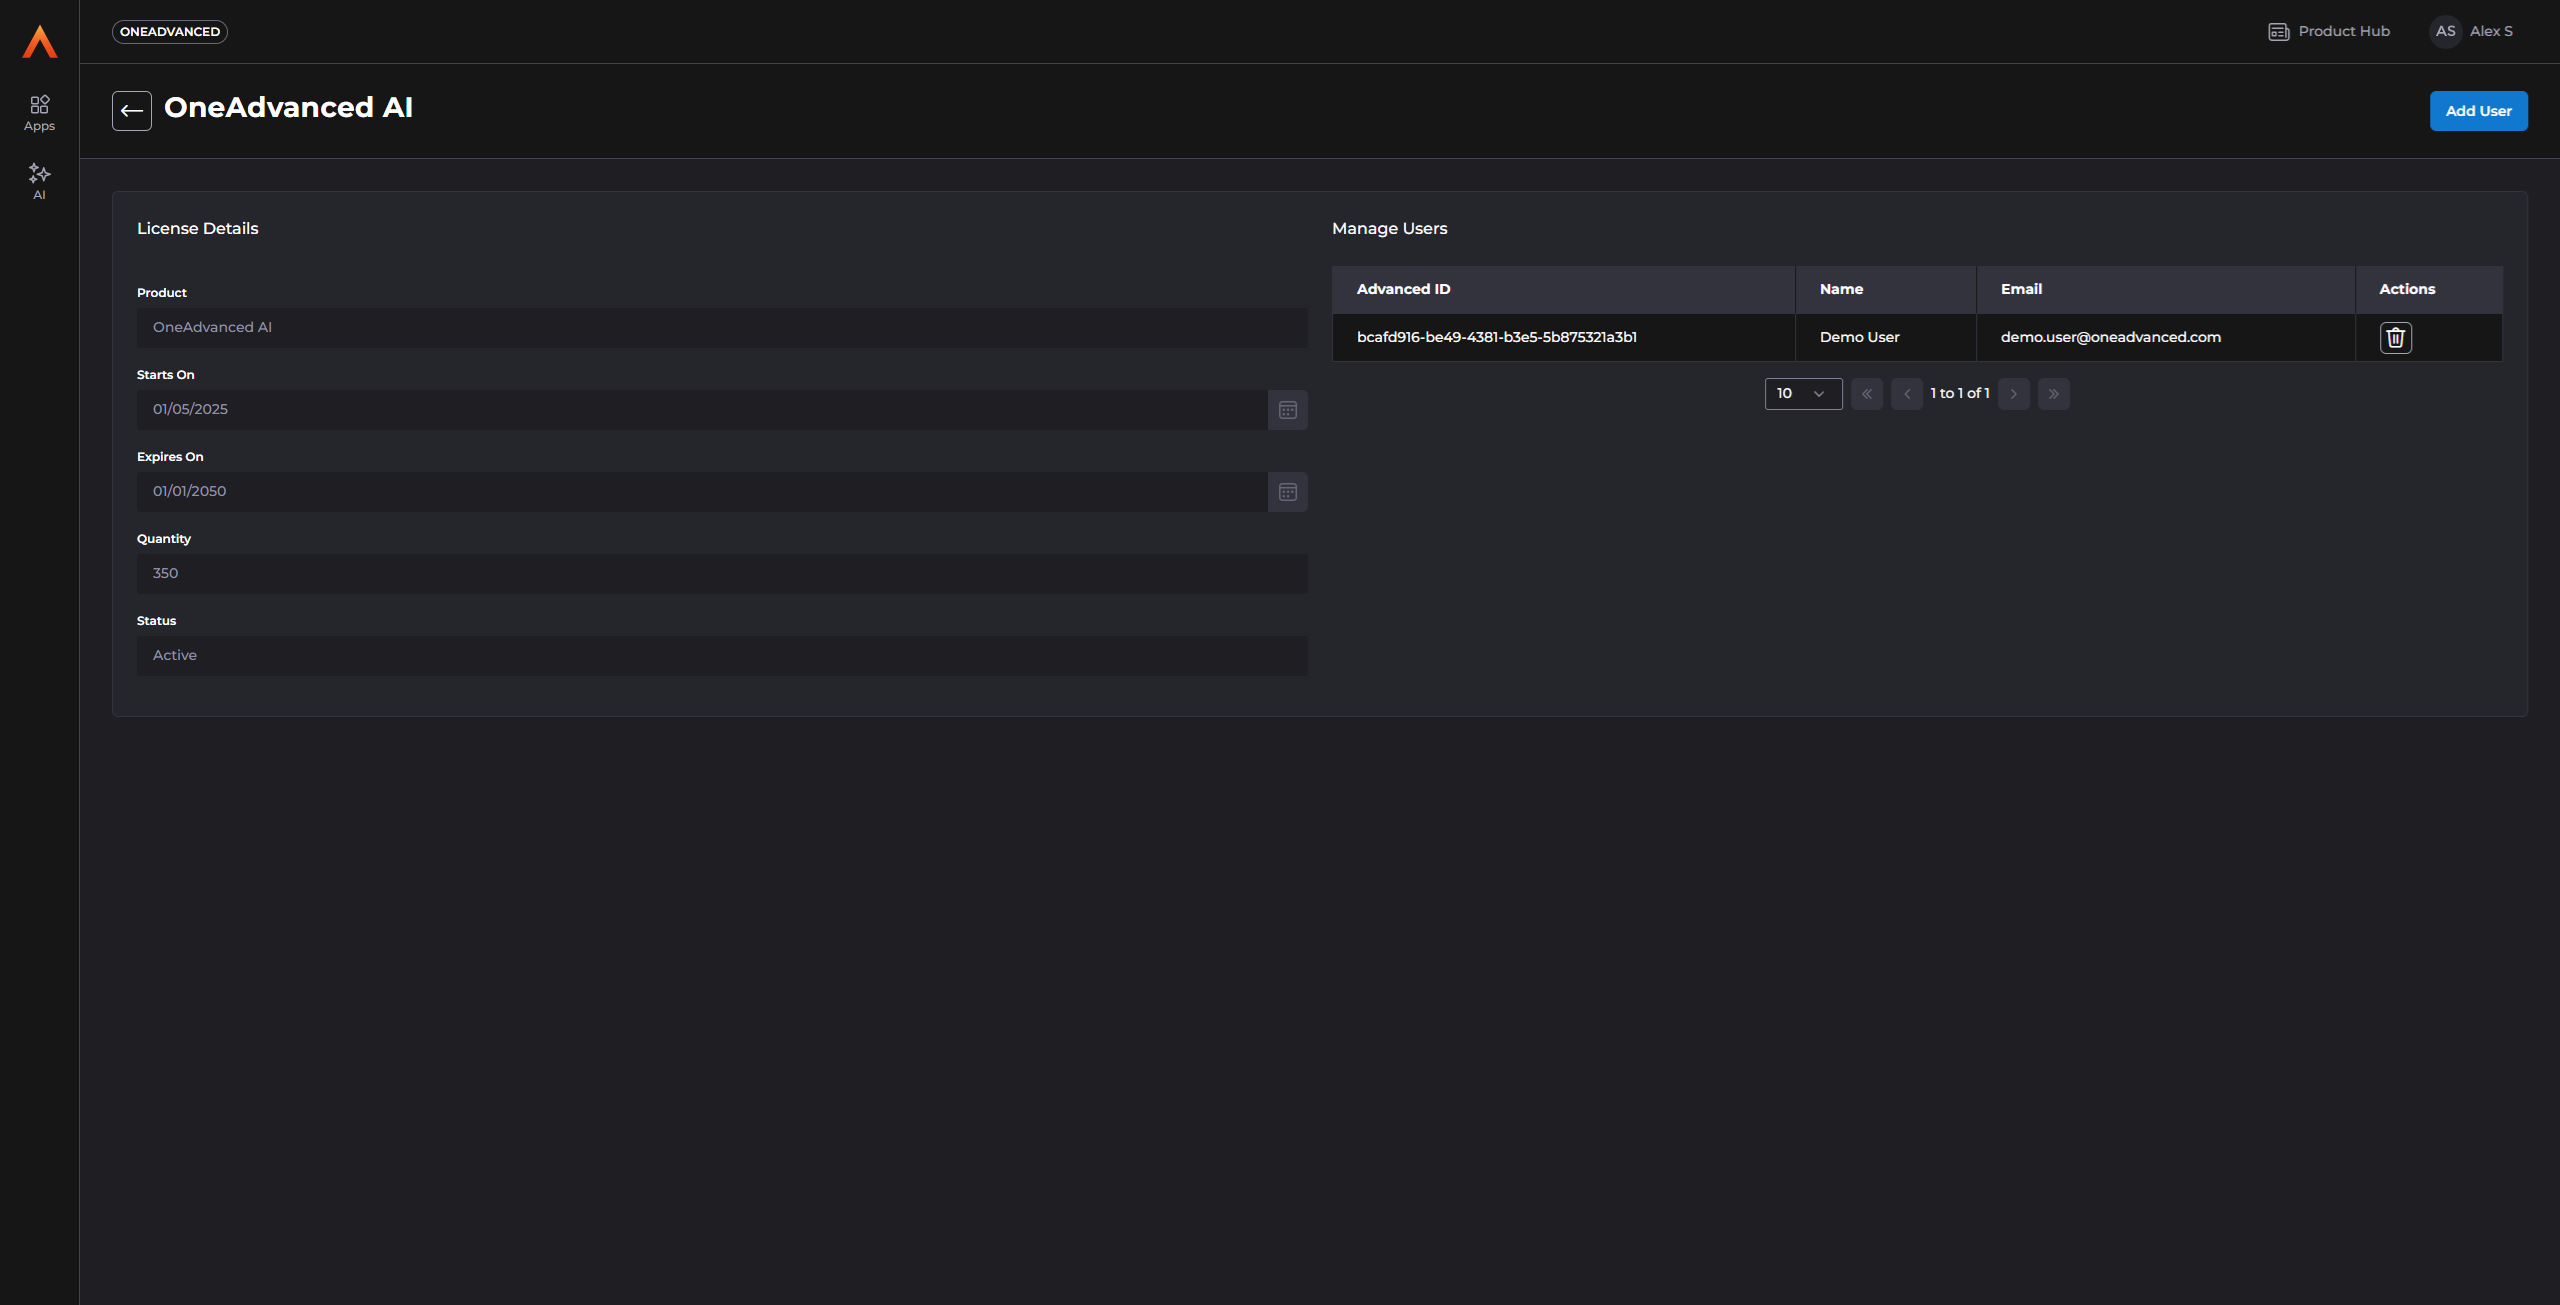This screenshot has height=1305, width=2560.
Task: Click the Add User button
Action: (x=2478, y=111)
